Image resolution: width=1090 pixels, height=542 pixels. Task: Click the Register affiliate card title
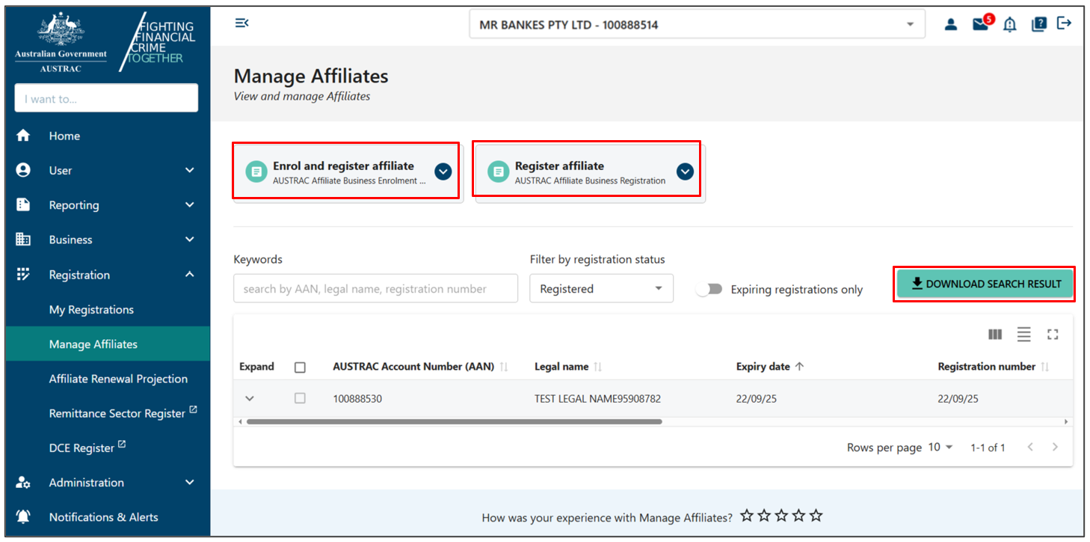click(x=560, y=166)
